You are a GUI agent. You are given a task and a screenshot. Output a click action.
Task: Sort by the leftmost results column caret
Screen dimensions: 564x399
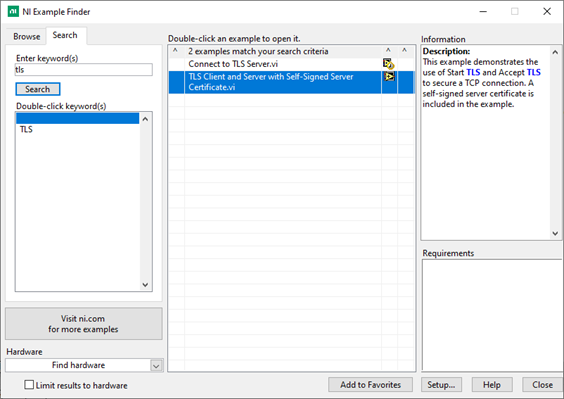pyautogui.click(x=175, y=50)
